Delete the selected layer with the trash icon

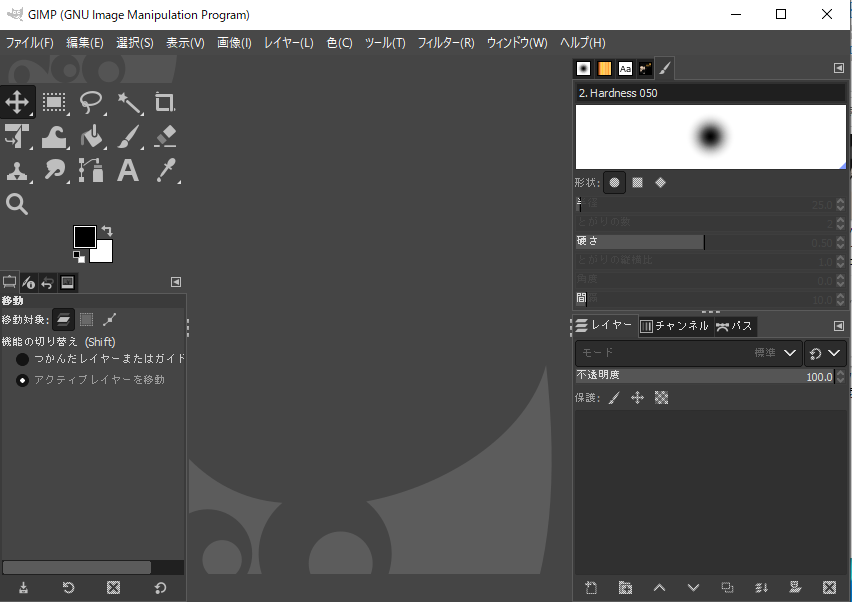coord(829,588)
